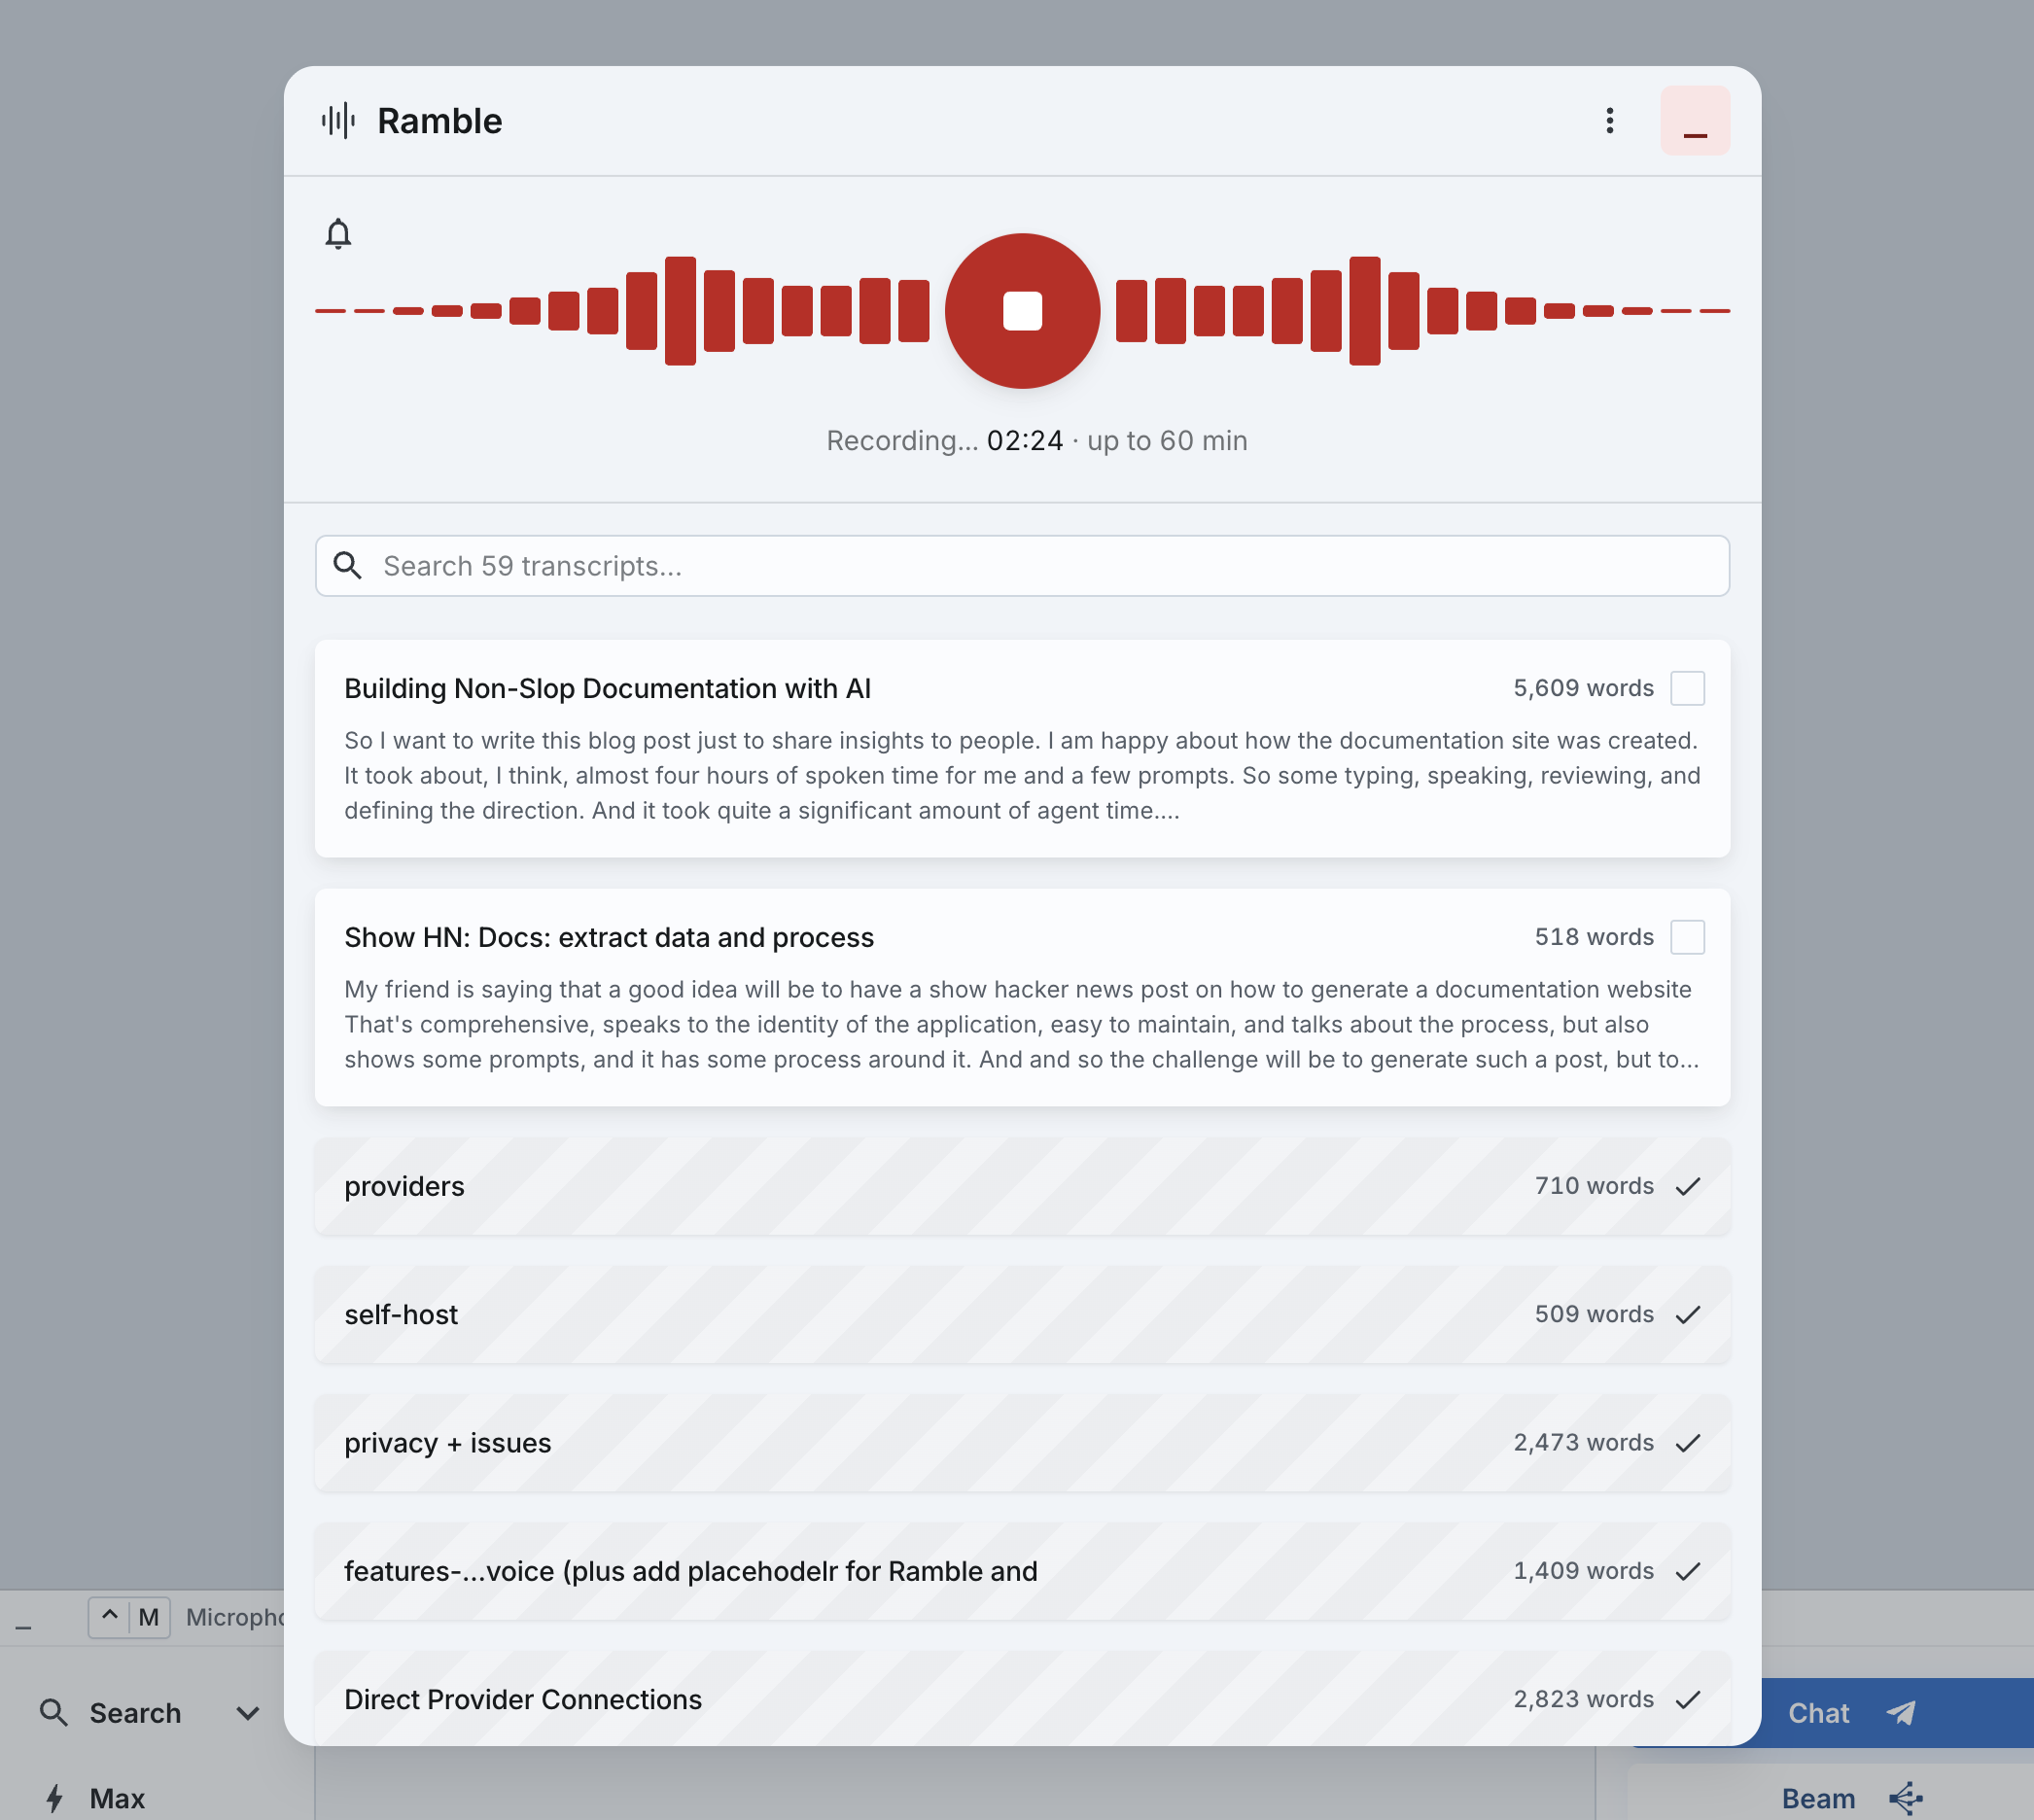Click the 5,609 words count label
The height and width of the screenshot is (1820, 2034).
click(x=1583, y=688)
